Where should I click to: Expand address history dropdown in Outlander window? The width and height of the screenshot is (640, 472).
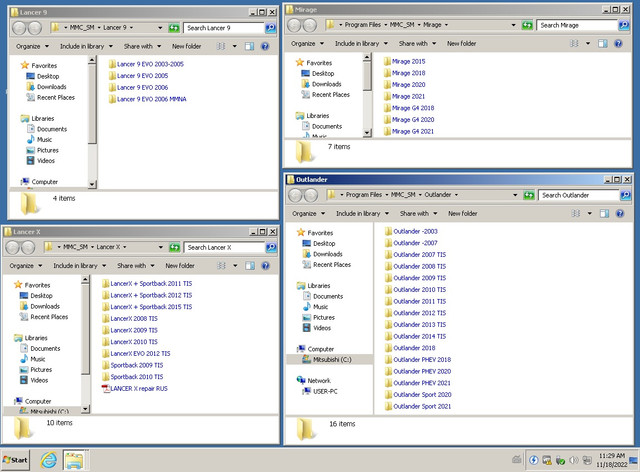tap(515, 195)
